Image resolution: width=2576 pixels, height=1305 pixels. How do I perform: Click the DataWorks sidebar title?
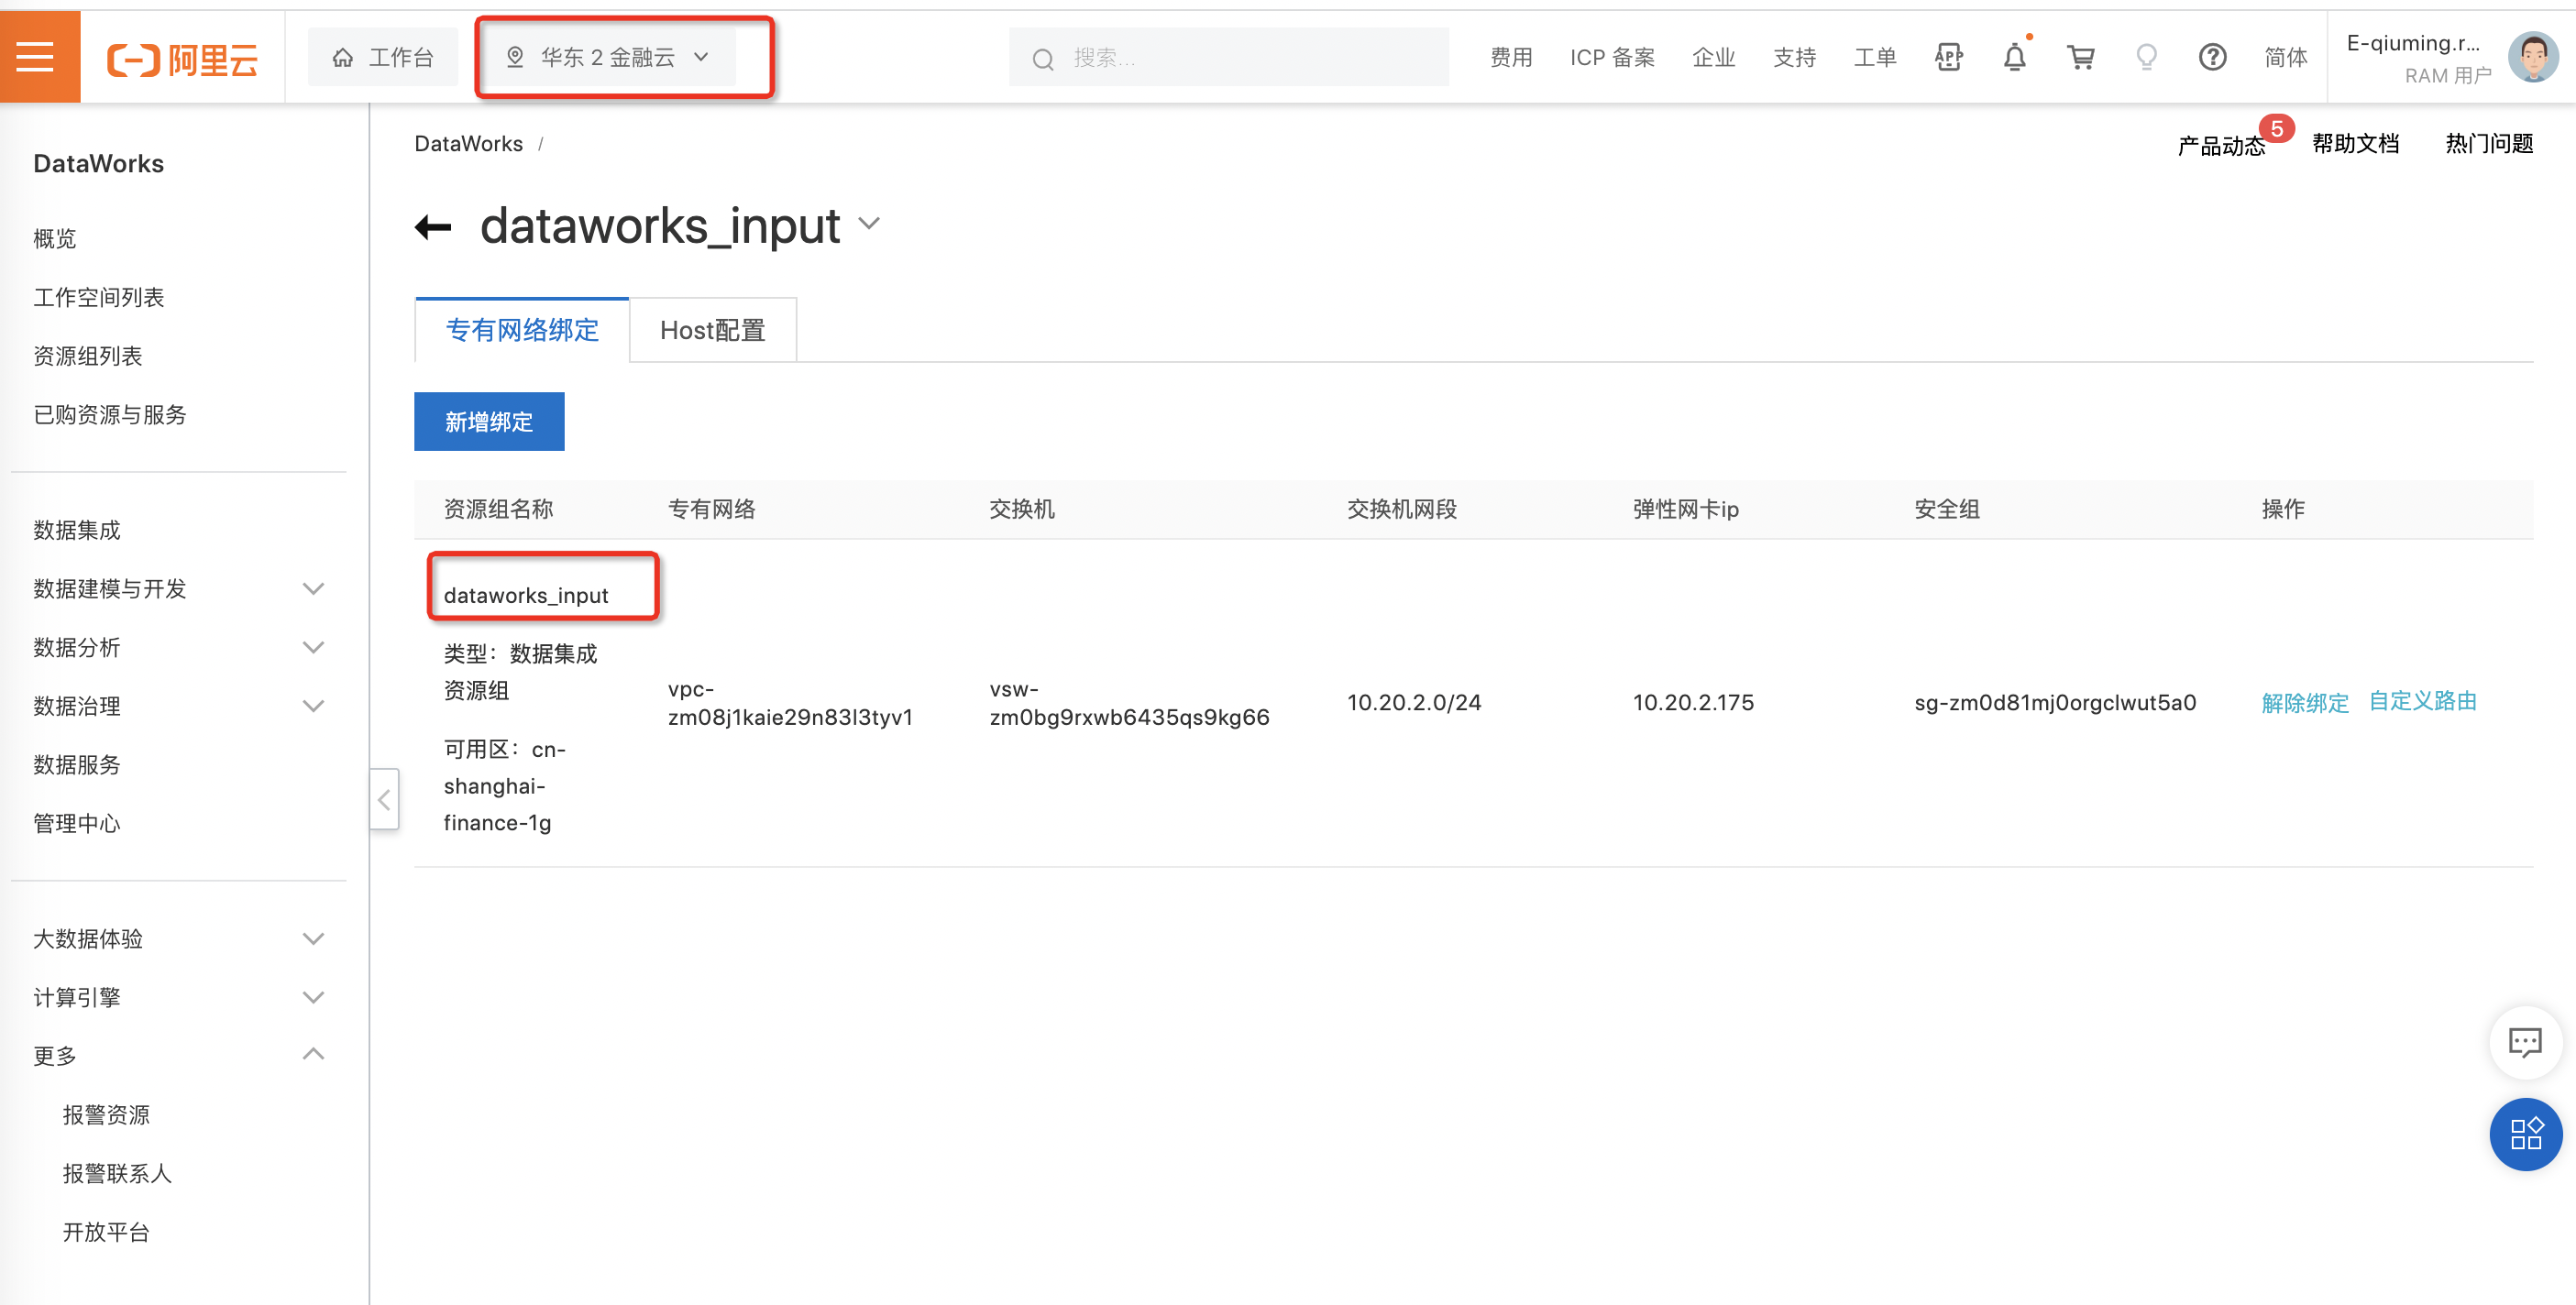(98, 163)
